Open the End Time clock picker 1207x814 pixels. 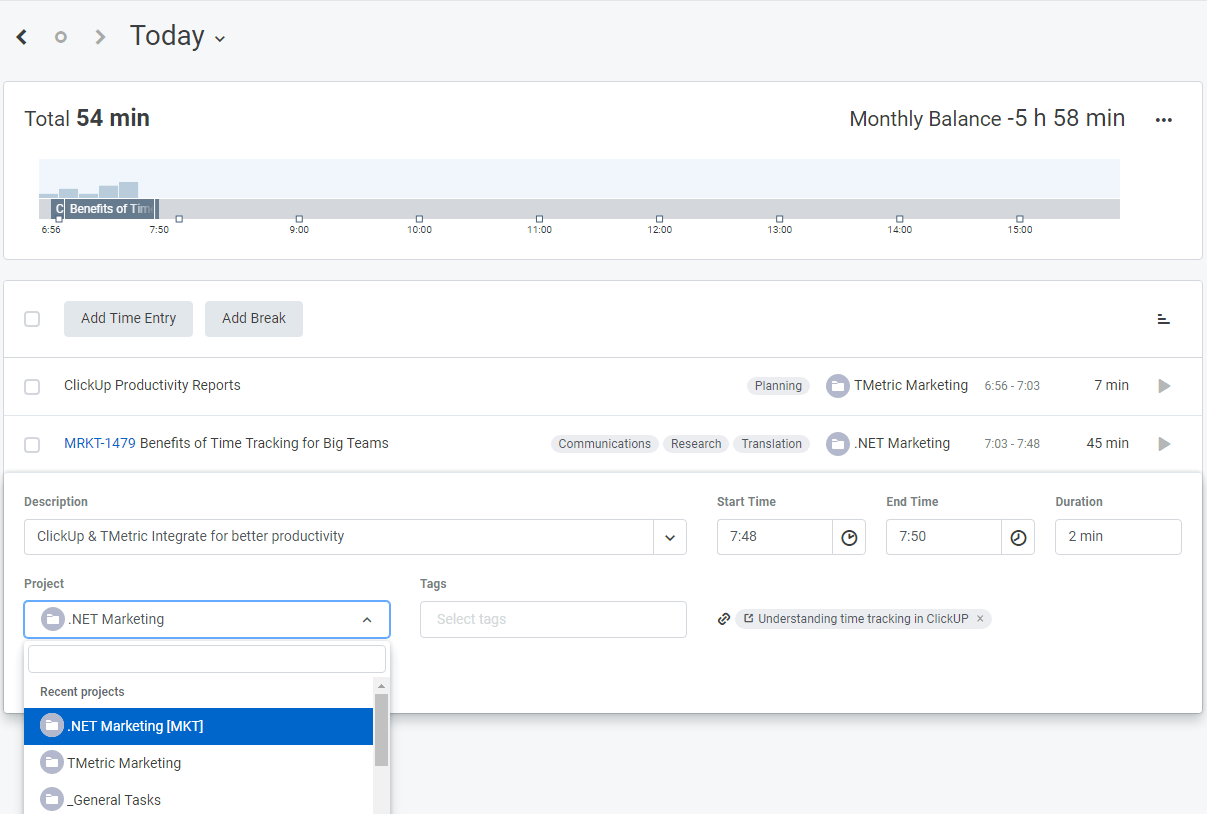click(1018, 537)
